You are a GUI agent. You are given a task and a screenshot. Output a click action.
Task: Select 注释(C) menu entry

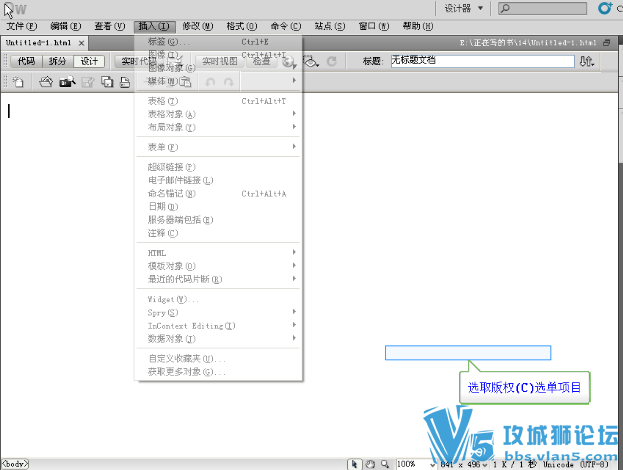click(218, 233)
